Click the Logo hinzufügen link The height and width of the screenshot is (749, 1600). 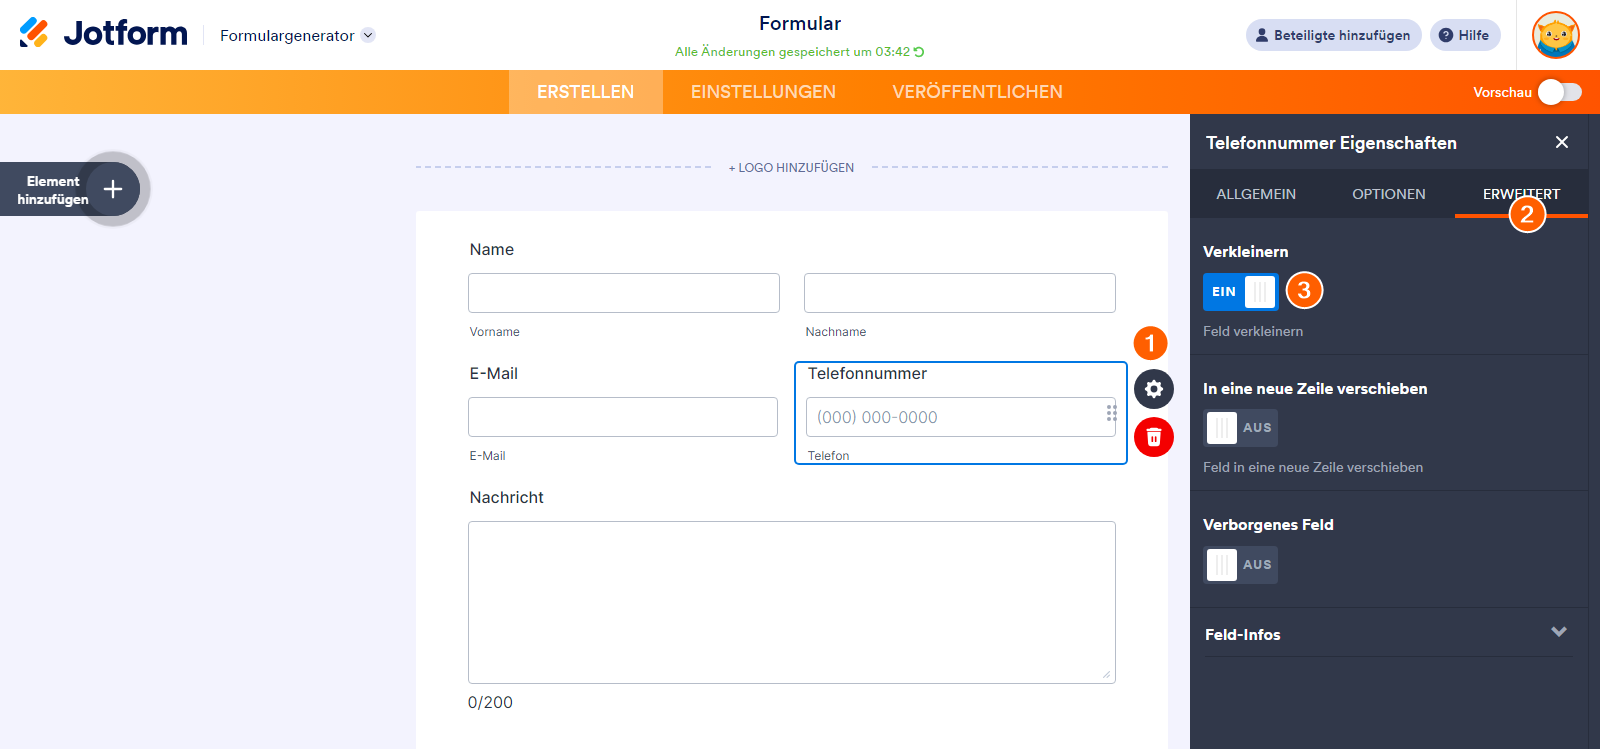pyautogui.click(x=791, y=168)
